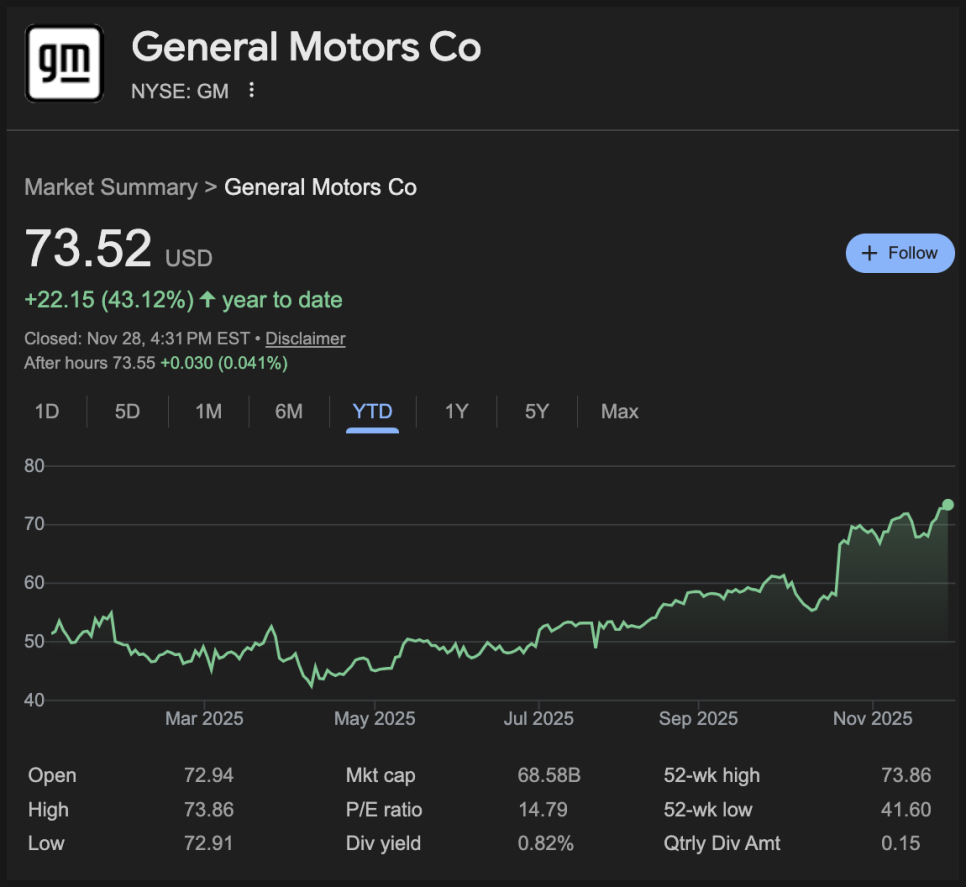
Task: Open the Disclaimer link
Action: 305,339
